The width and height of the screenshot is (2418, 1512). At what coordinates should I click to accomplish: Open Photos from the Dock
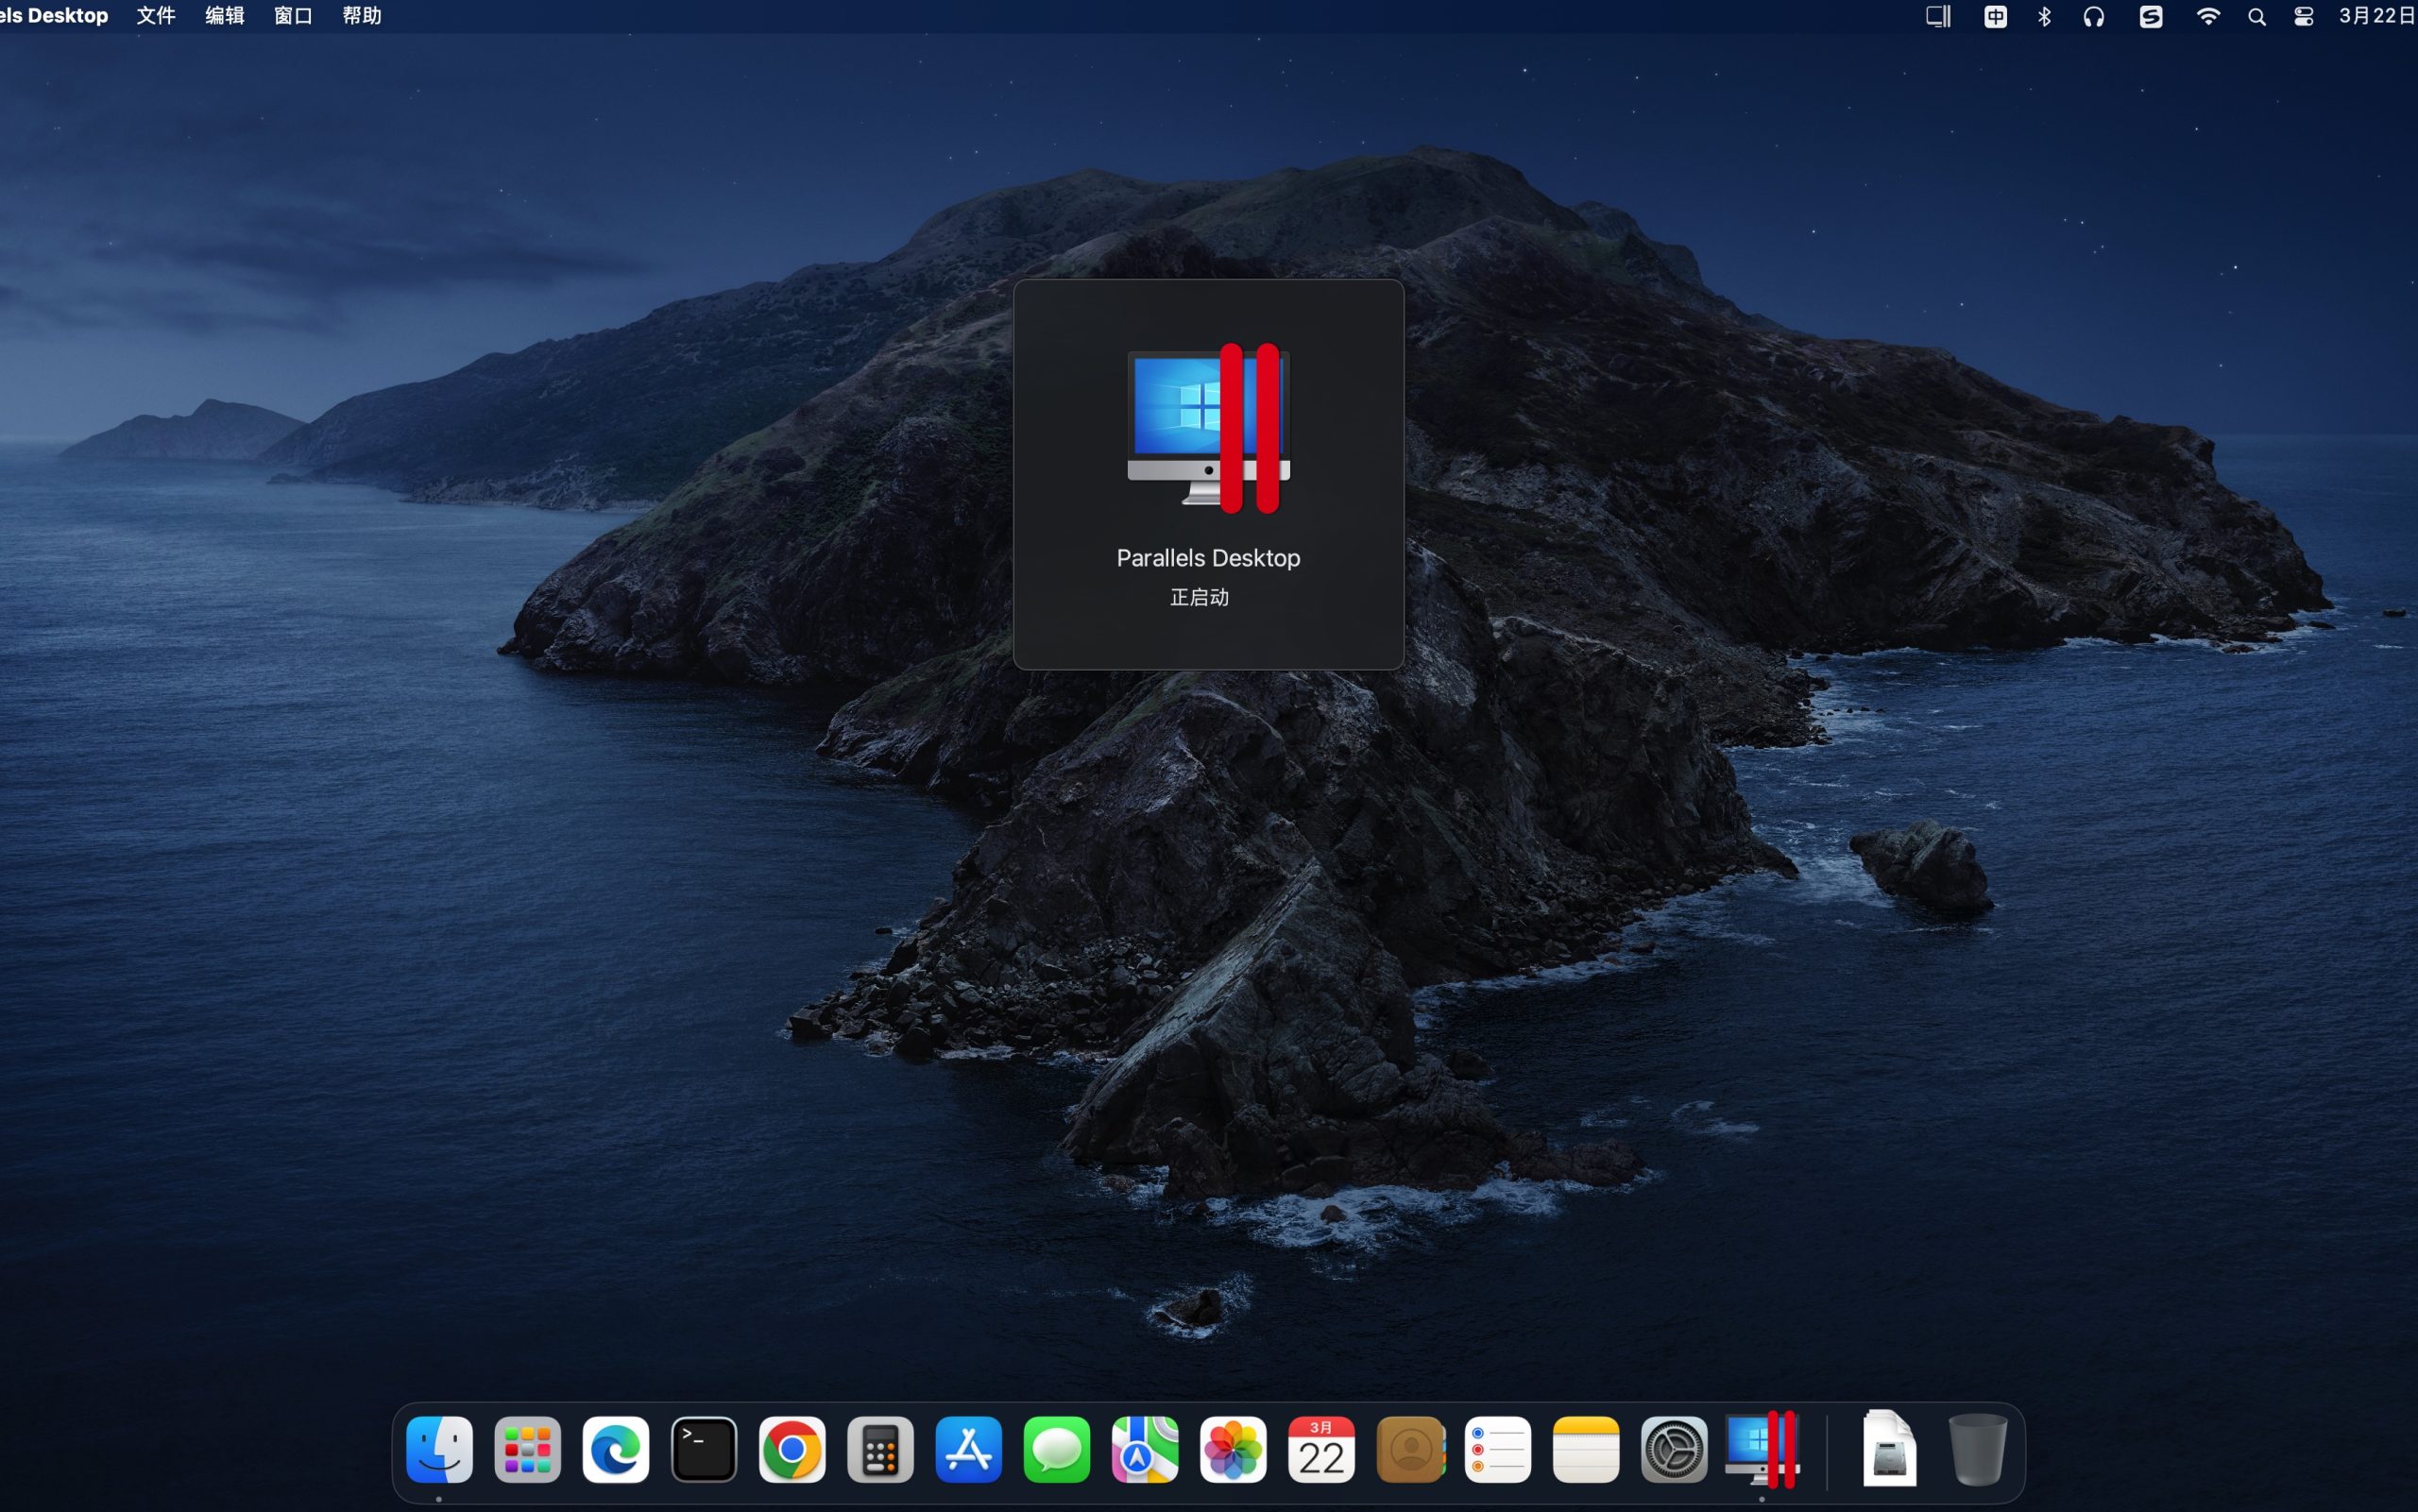point(1232,1449)
